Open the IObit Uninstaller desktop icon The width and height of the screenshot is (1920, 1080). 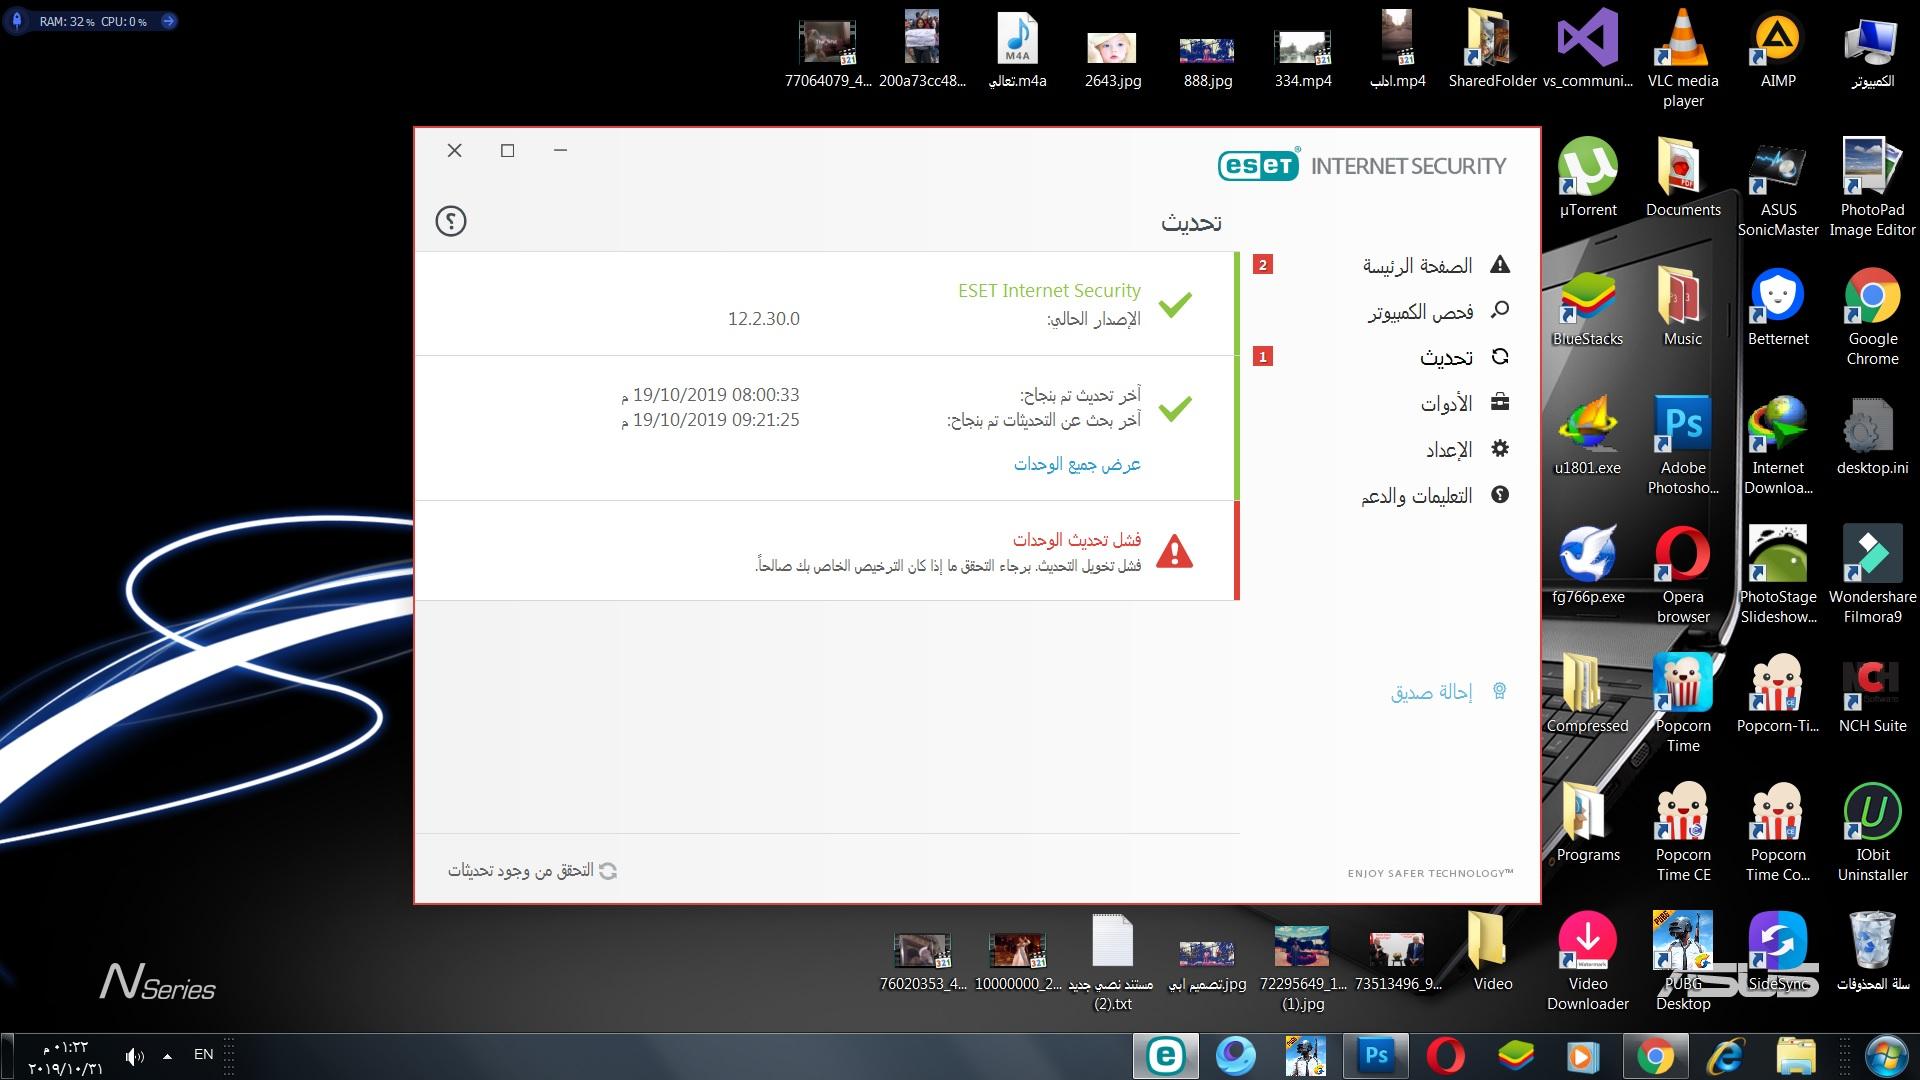pyautogui.click(x=1872, y=832)
